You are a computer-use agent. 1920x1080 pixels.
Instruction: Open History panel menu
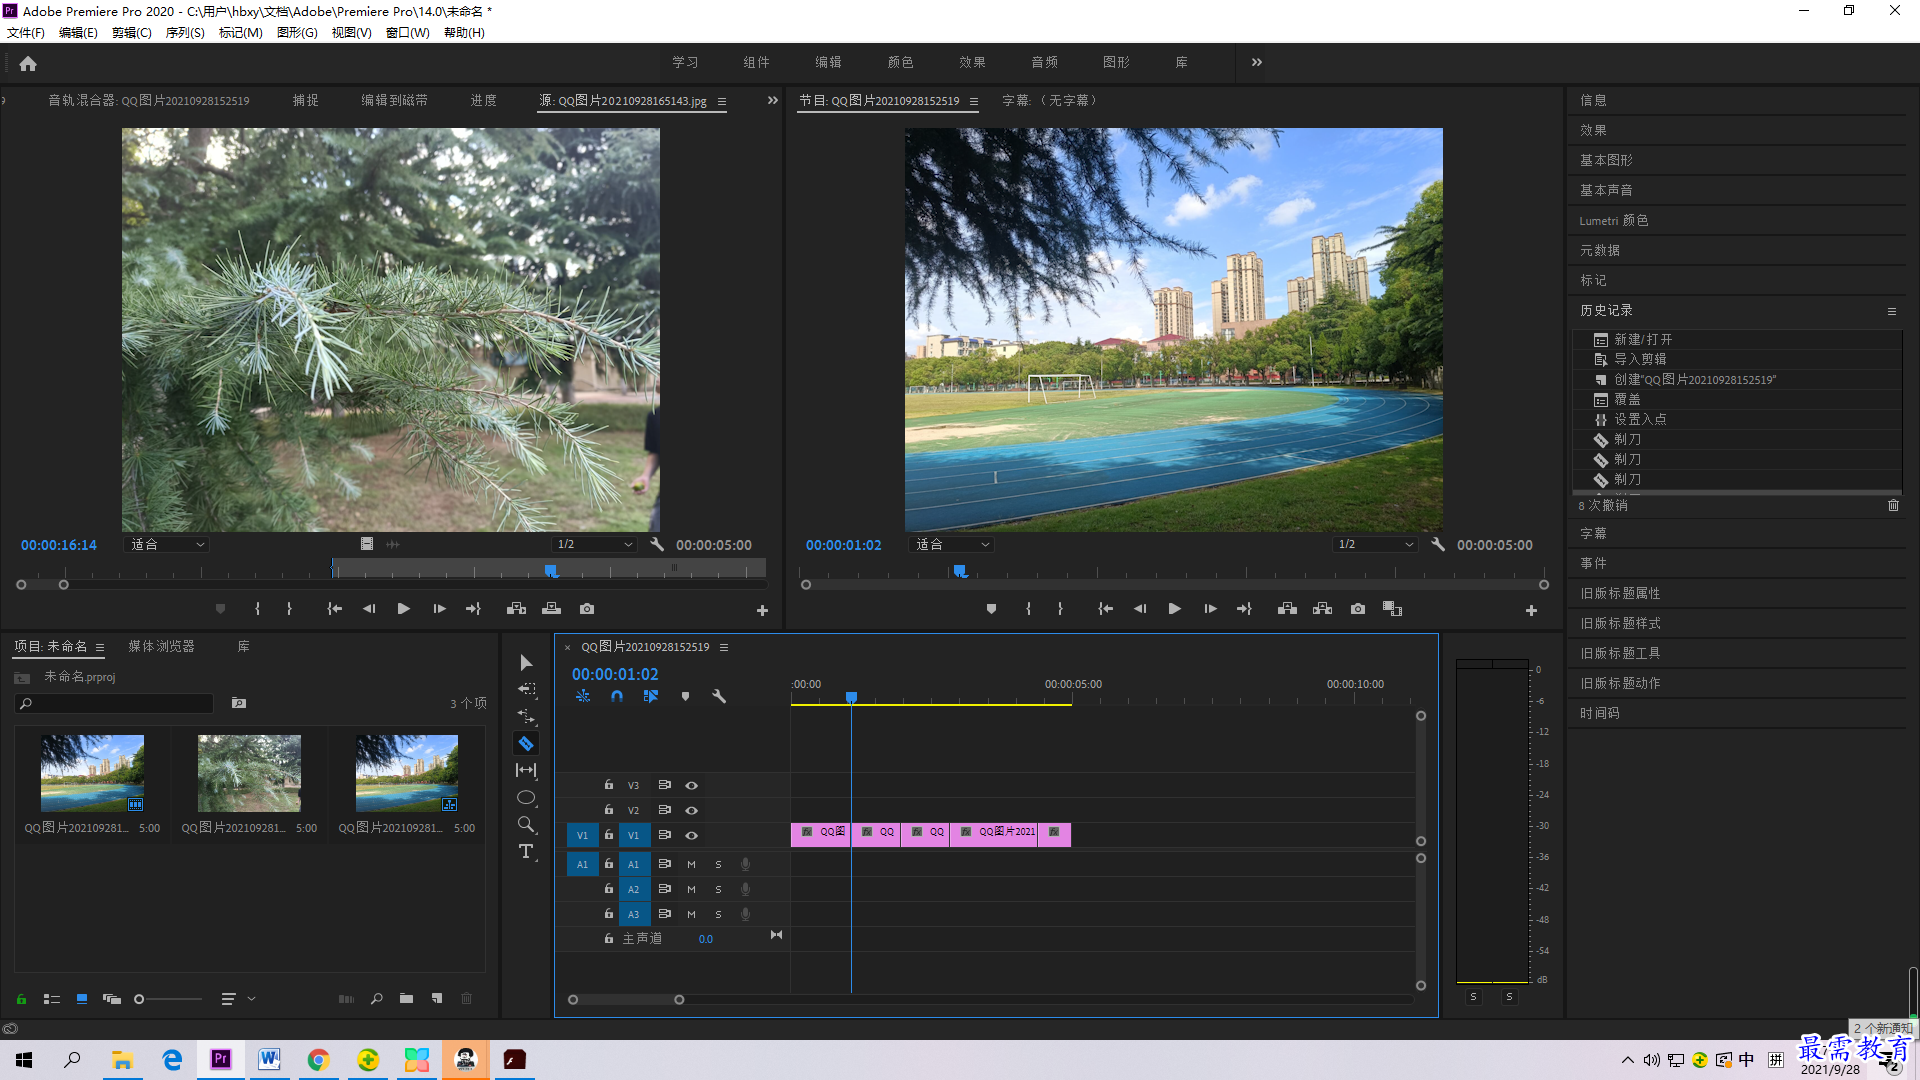click(x=1891, y=311)
